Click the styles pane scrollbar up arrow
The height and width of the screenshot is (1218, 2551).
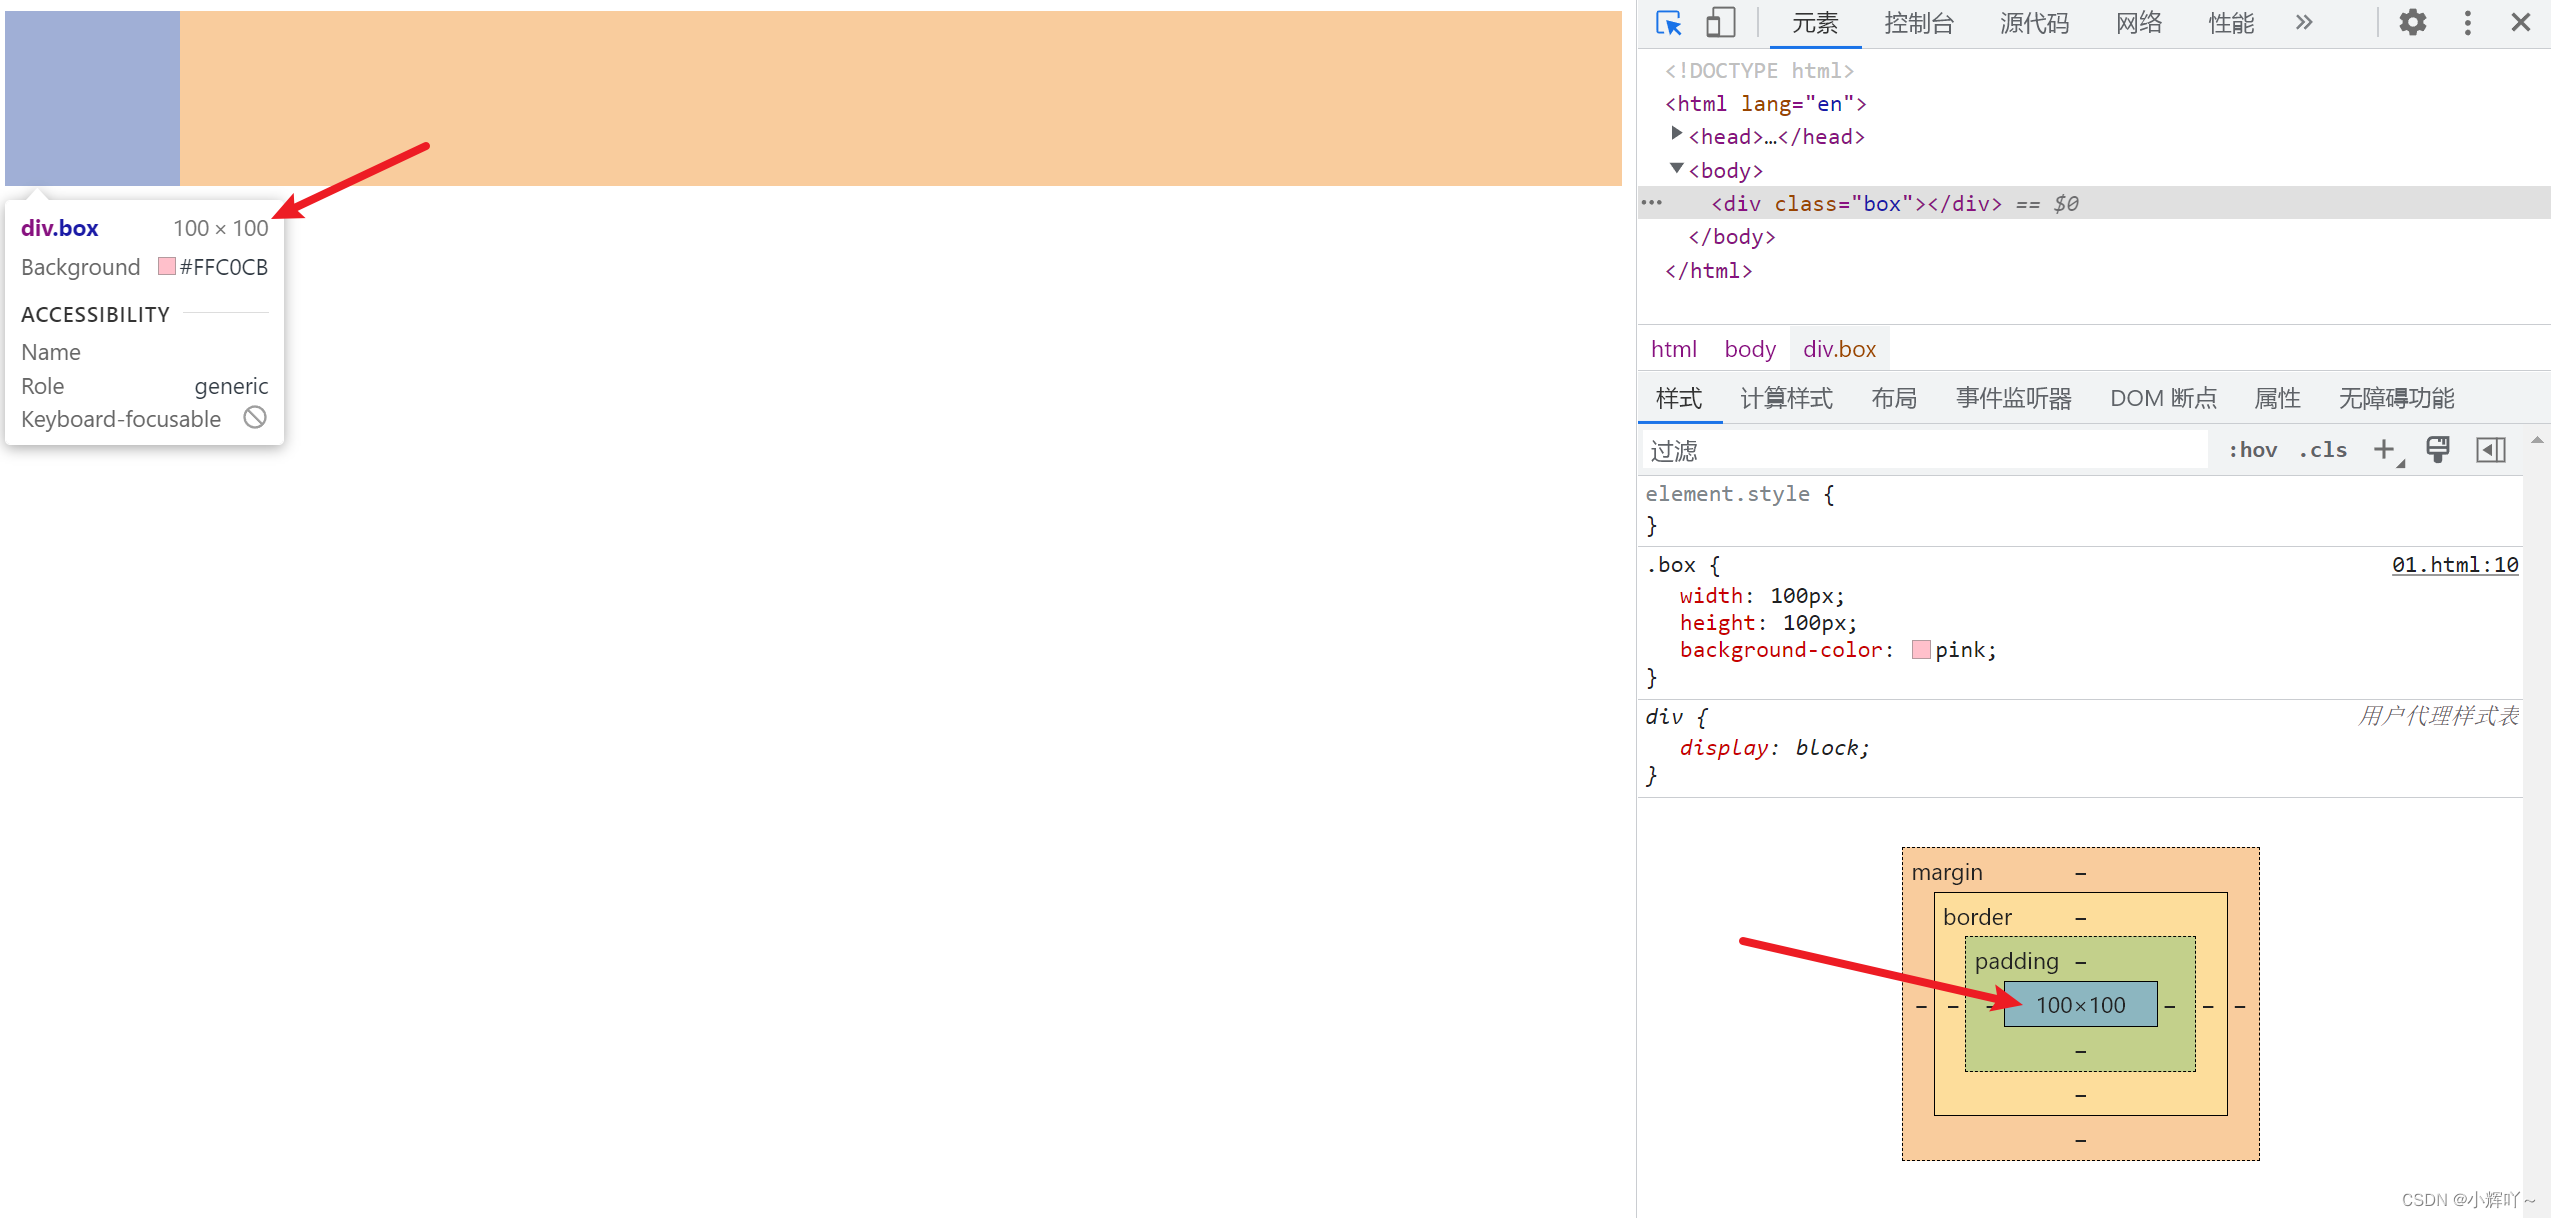pyautogui.click(x=2537, y=441)
